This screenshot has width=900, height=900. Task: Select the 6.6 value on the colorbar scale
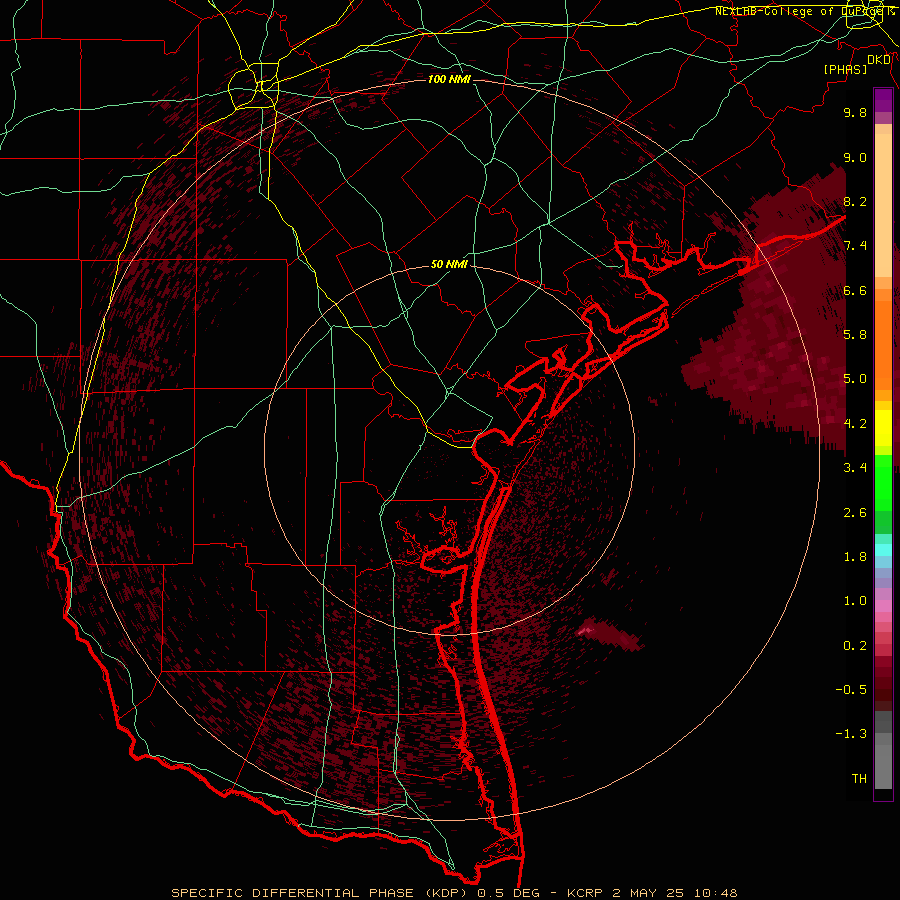[x=855, y=290]
